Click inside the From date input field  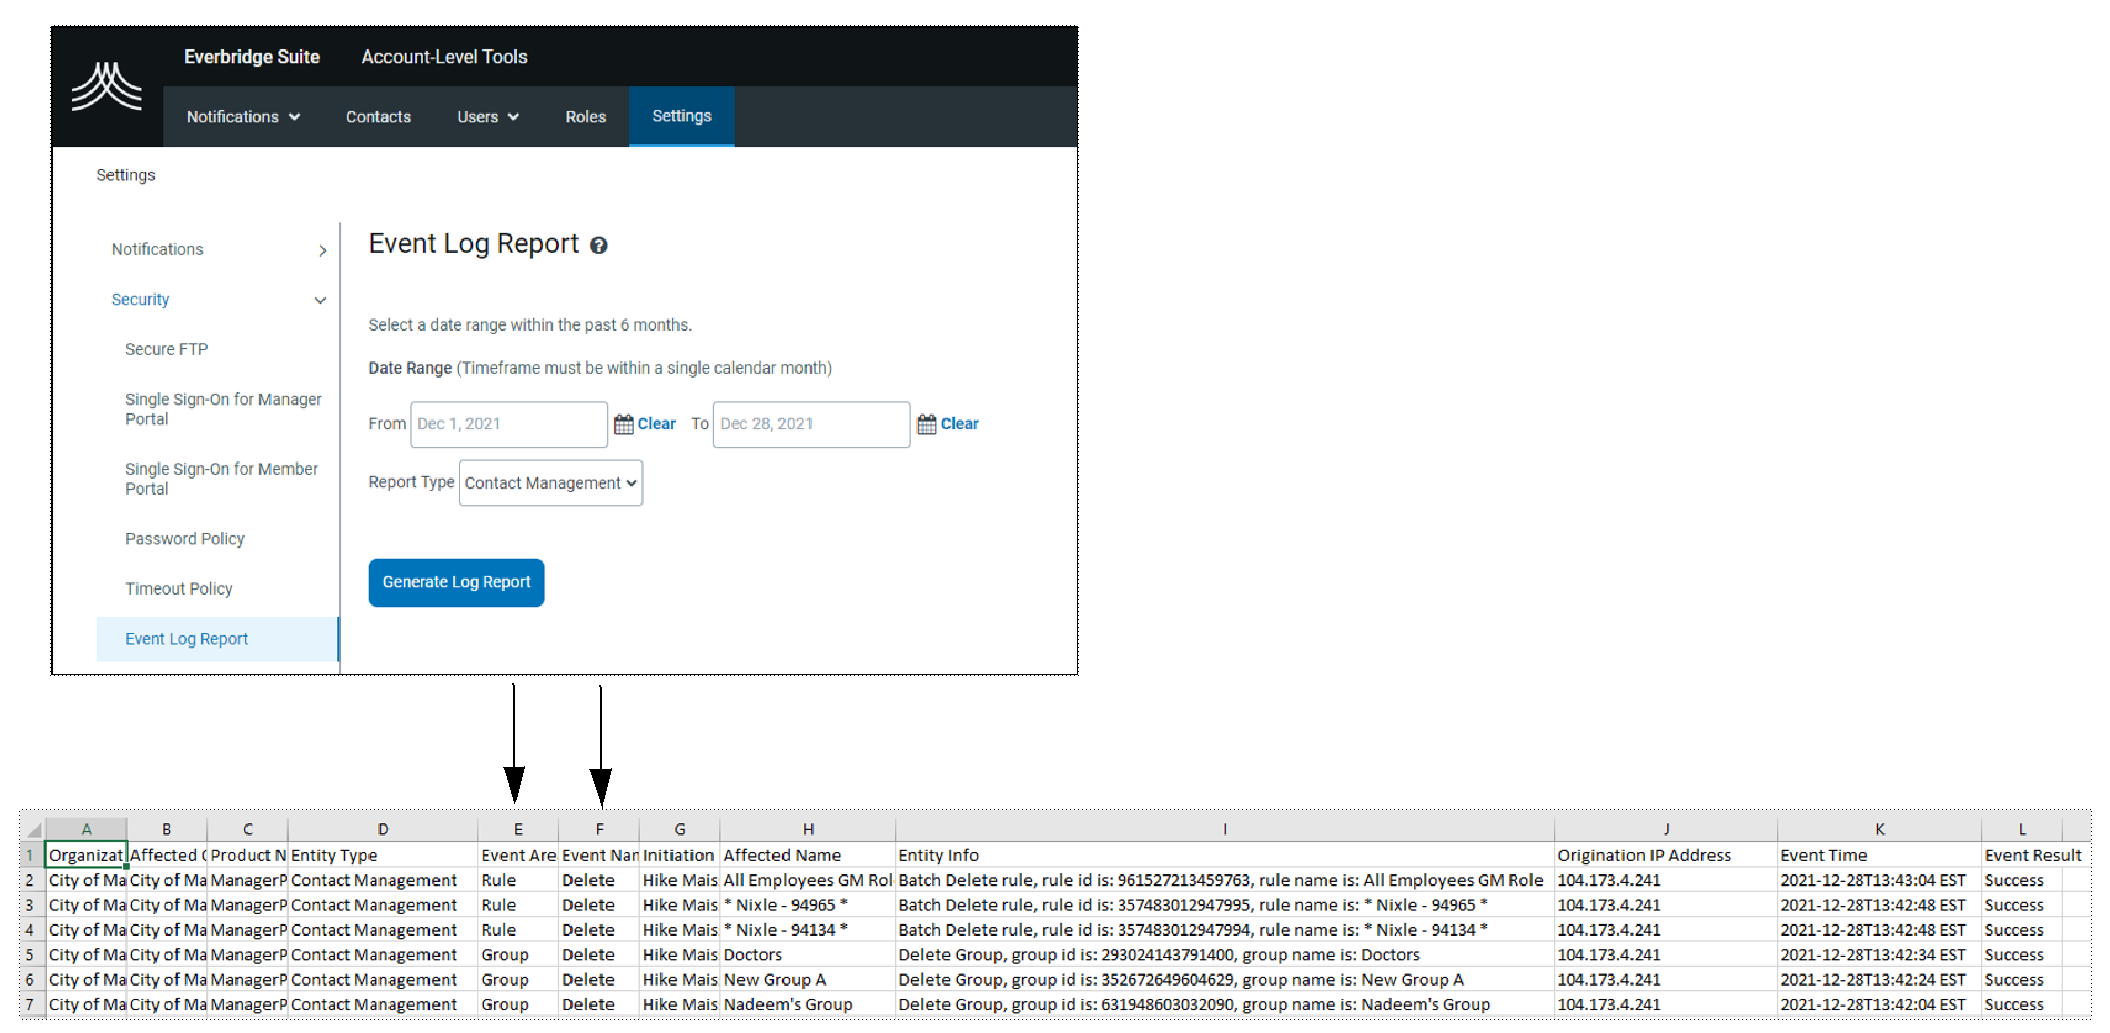(508, 424)
